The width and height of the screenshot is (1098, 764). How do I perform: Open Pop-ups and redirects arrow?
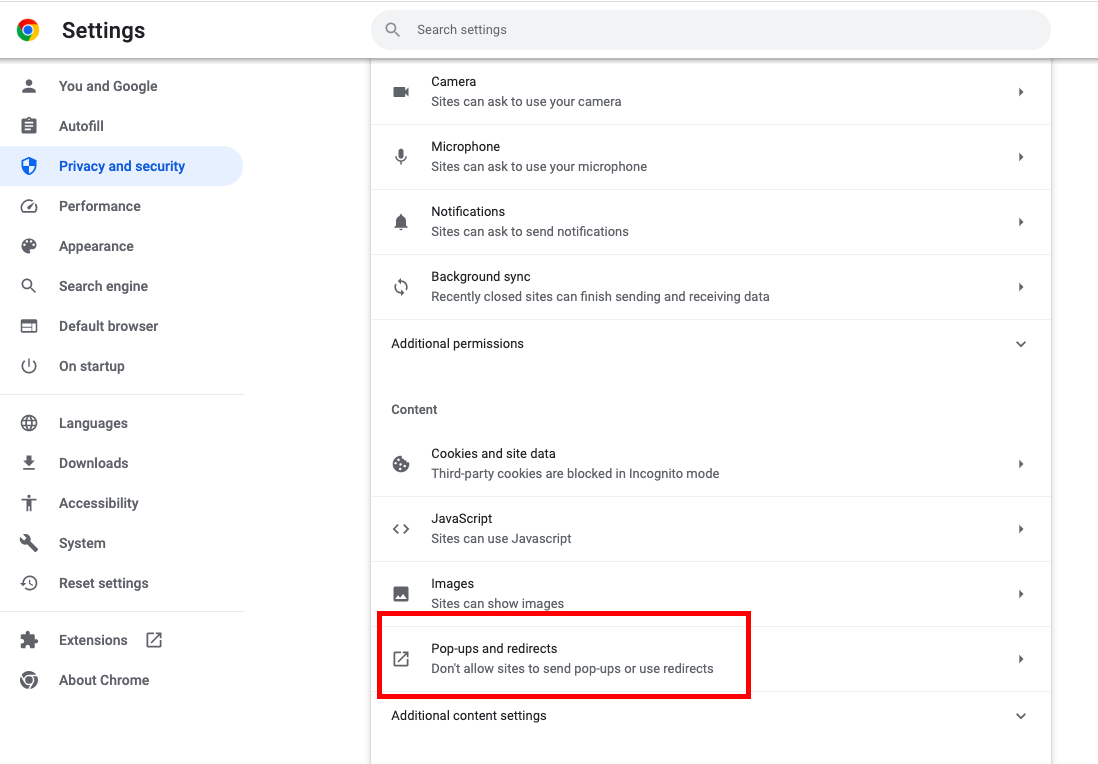click(1020, 659)
